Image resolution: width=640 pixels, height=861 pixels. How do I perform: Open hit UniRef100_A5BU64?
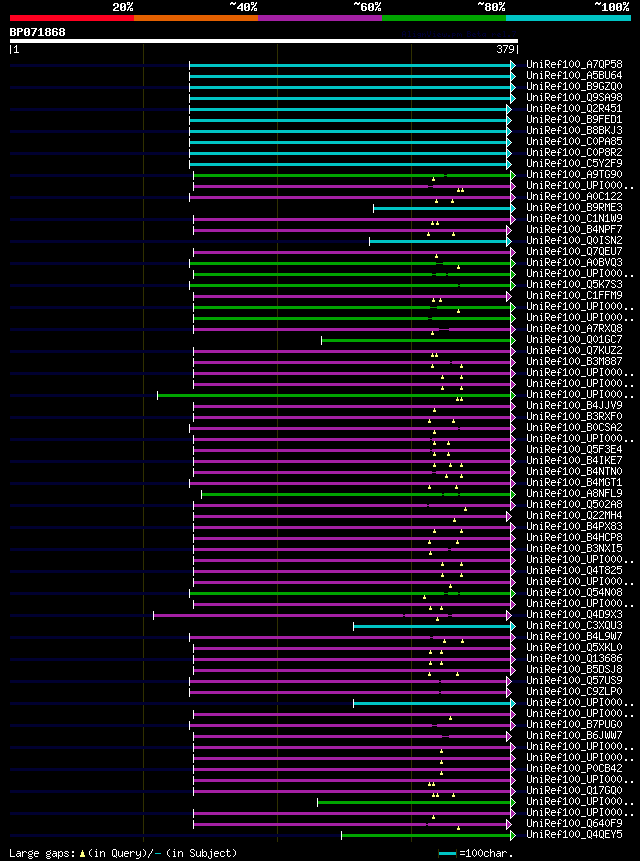point(574,76)
